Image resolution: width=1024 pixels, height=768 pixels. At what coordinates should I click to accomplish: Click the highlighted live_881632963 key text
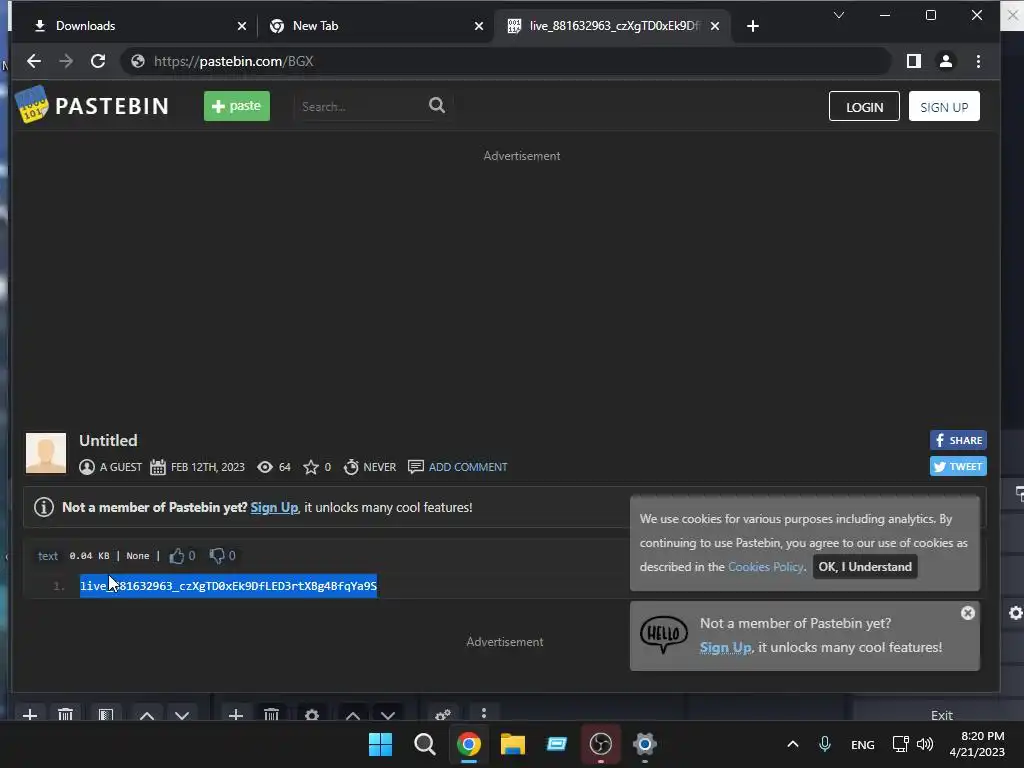(229, 586)
